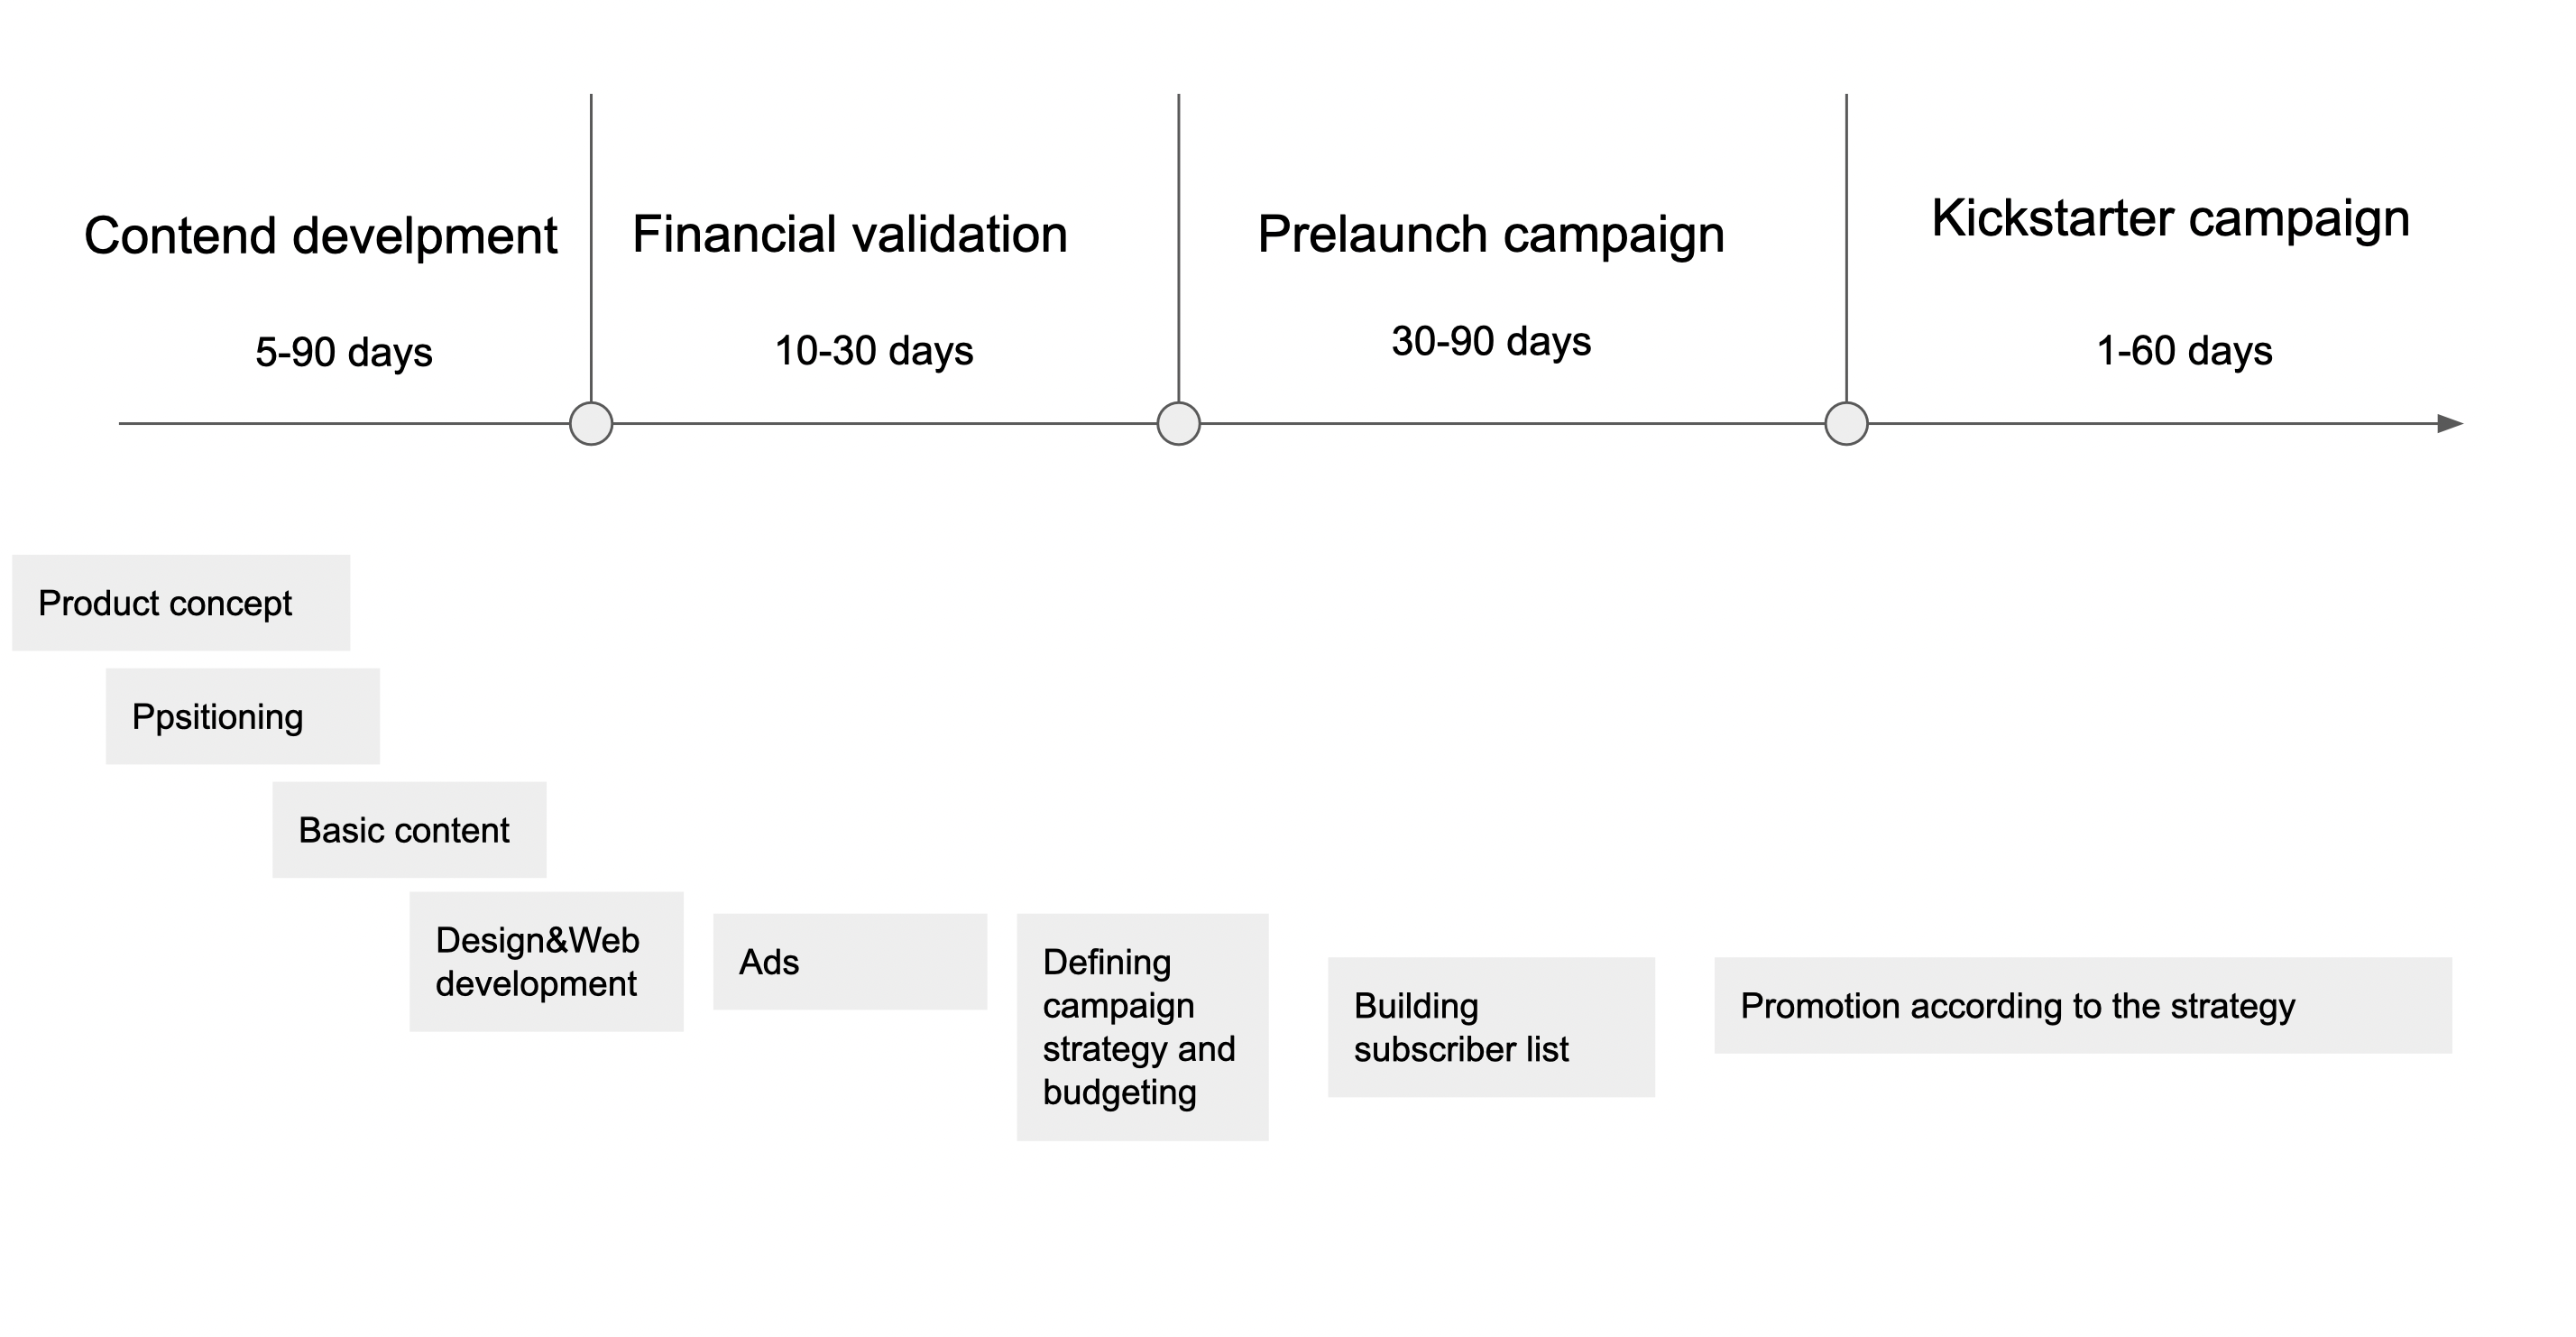
Task: Select the 'Financial validation' phase title
Action: tap(849, 235)
